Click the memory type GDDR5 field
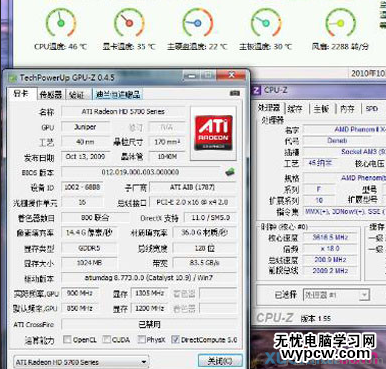The height and width of the screenshot is (369, 386). 89,248
